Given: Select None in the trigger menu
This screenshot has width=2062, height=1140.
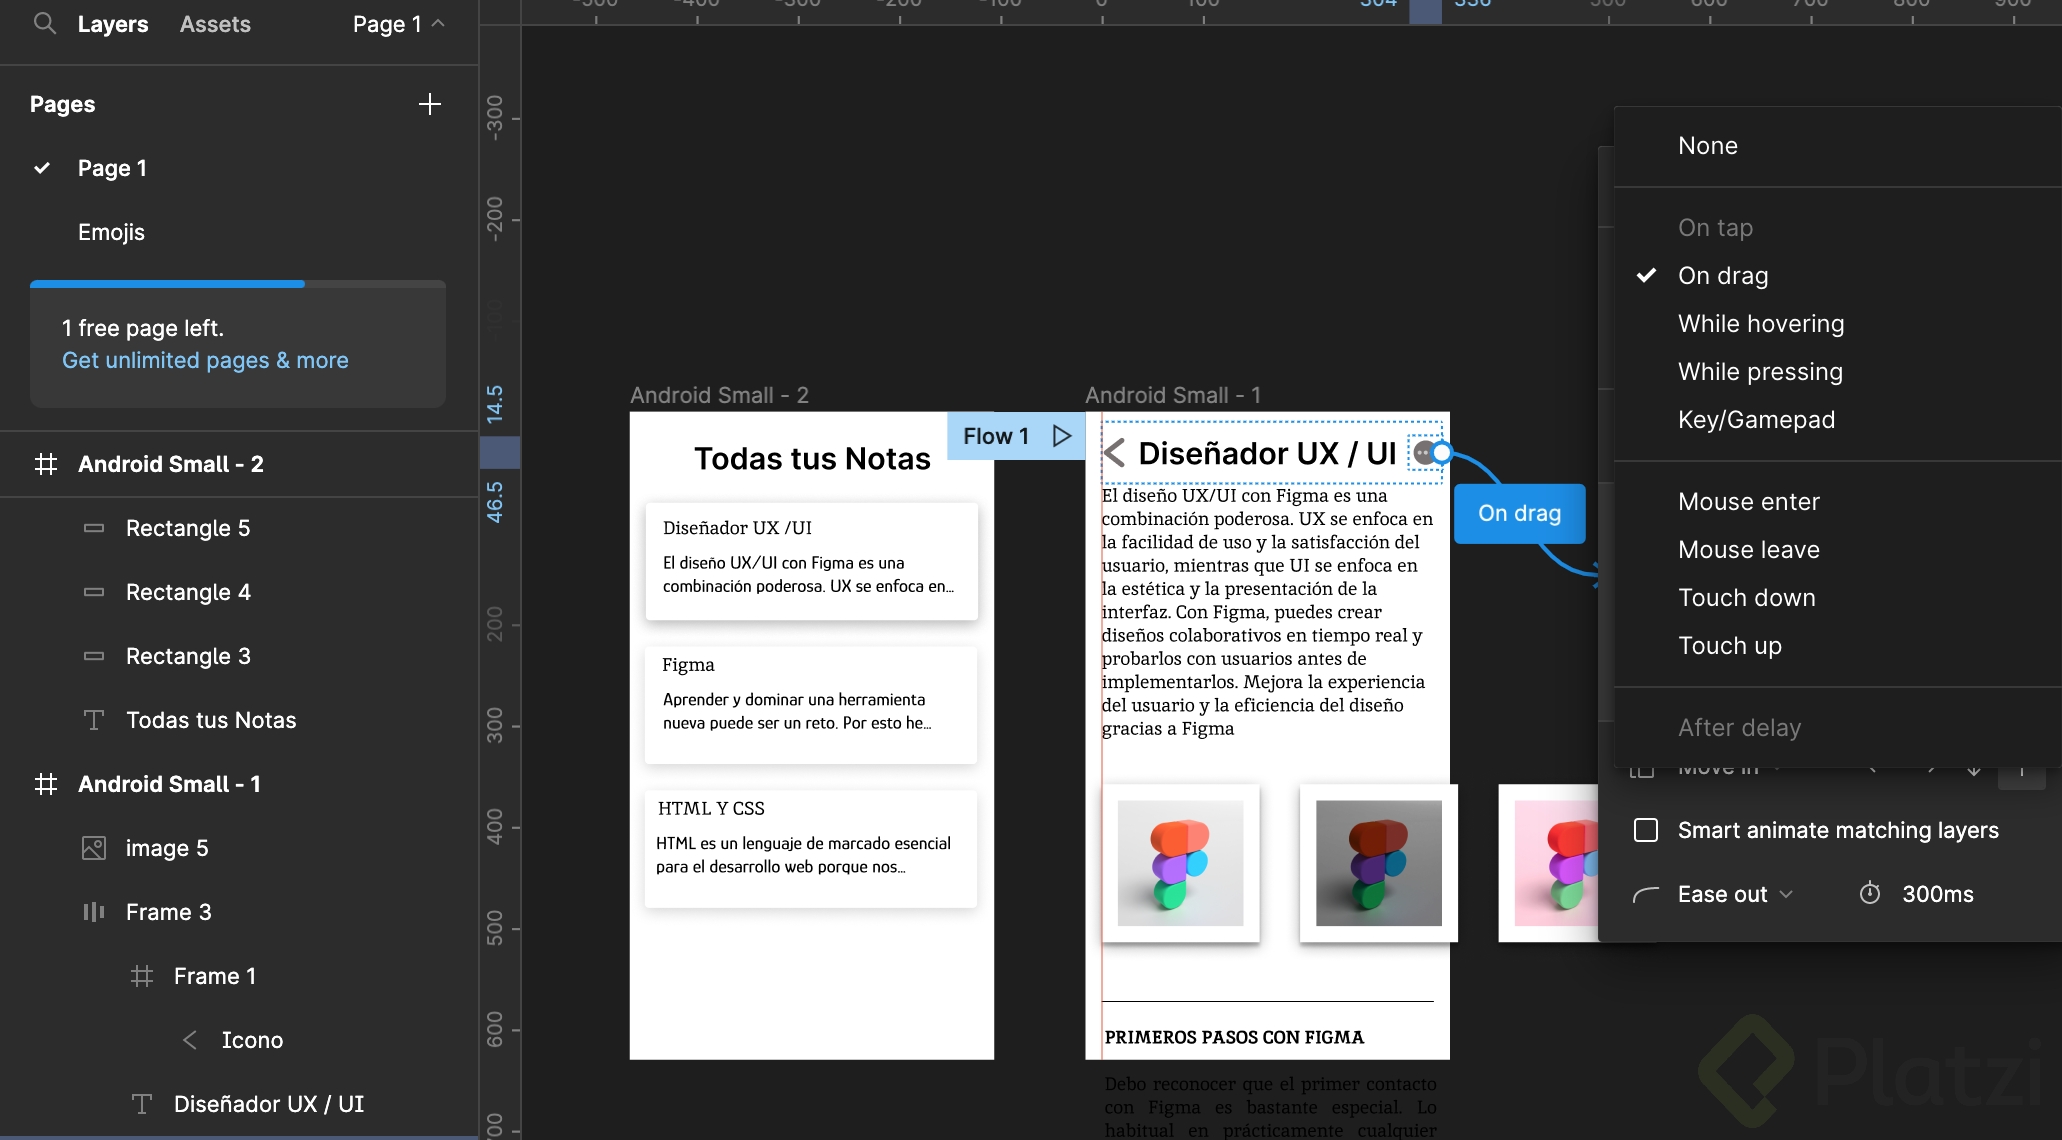Looking at the screenshot, I should pyautogui.click(x=1707, y=146).
